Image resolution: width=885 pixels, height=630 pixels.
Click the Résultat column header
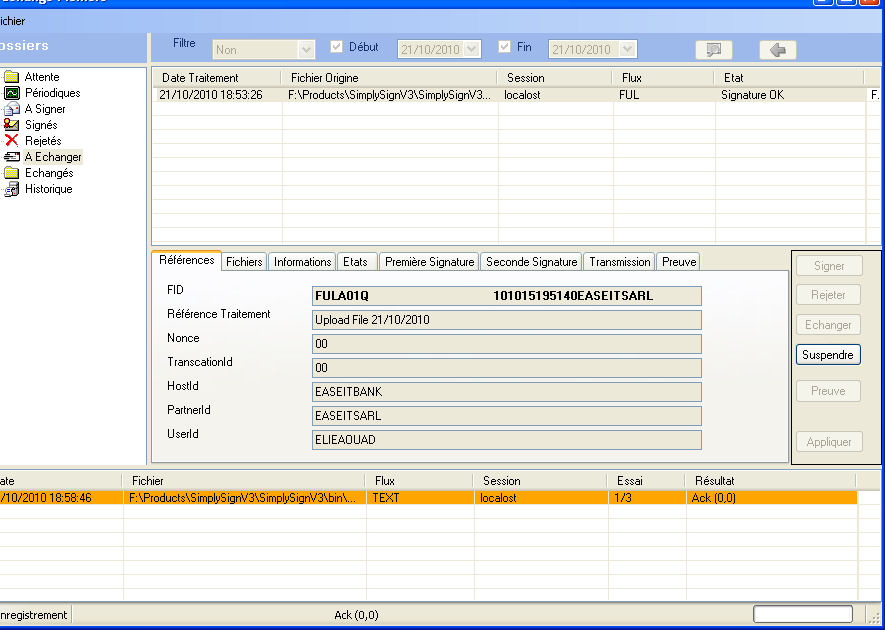[x=771, y=481]
